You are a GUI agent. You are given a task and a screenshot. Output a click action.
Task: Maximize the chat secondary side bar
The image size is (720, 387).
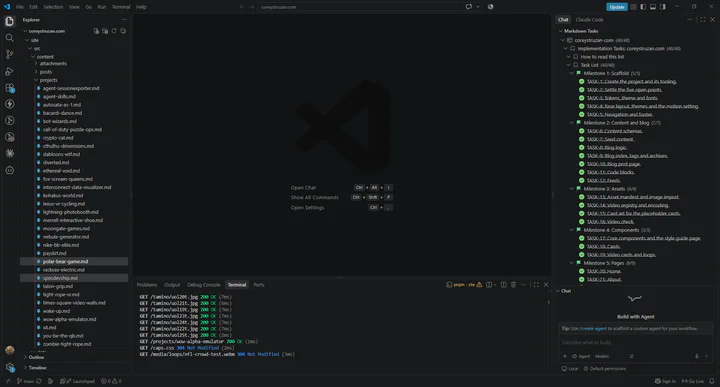703,20
